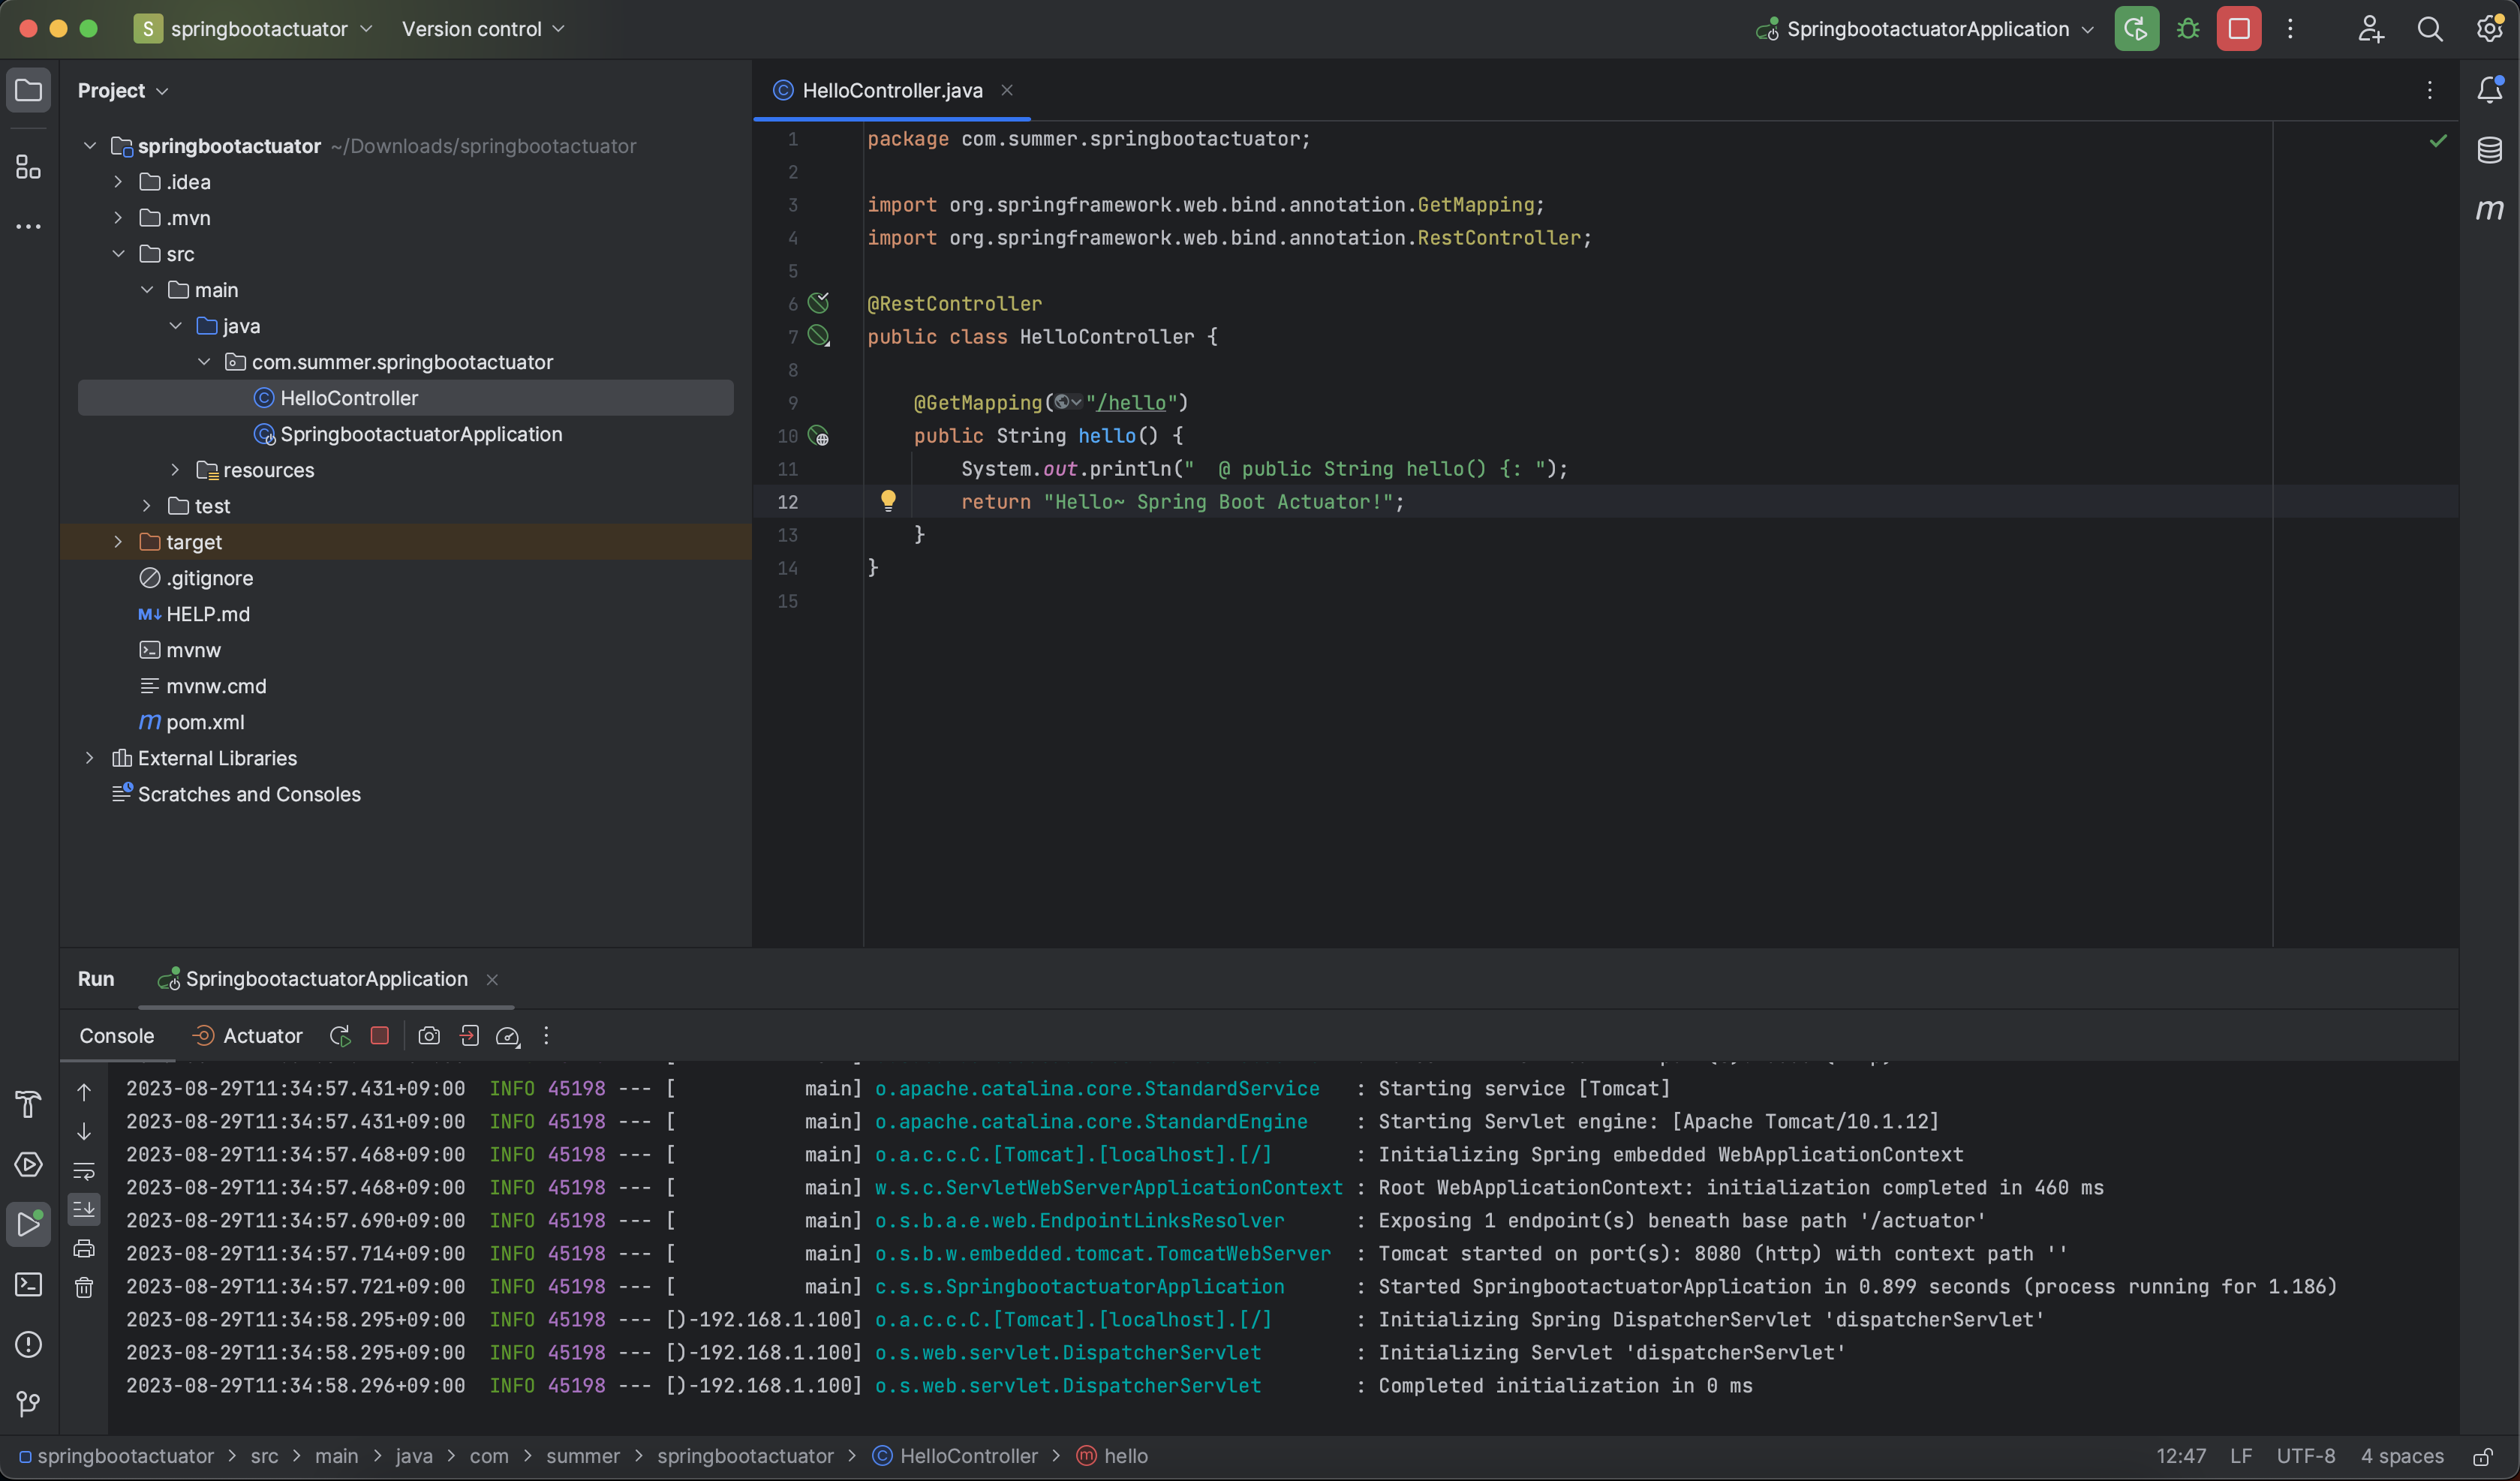Click UTF-8 encoding in the status bar
Image resolution: width=2520 pixels, height=1481 pixels.
click(x=2305, y=1456)
